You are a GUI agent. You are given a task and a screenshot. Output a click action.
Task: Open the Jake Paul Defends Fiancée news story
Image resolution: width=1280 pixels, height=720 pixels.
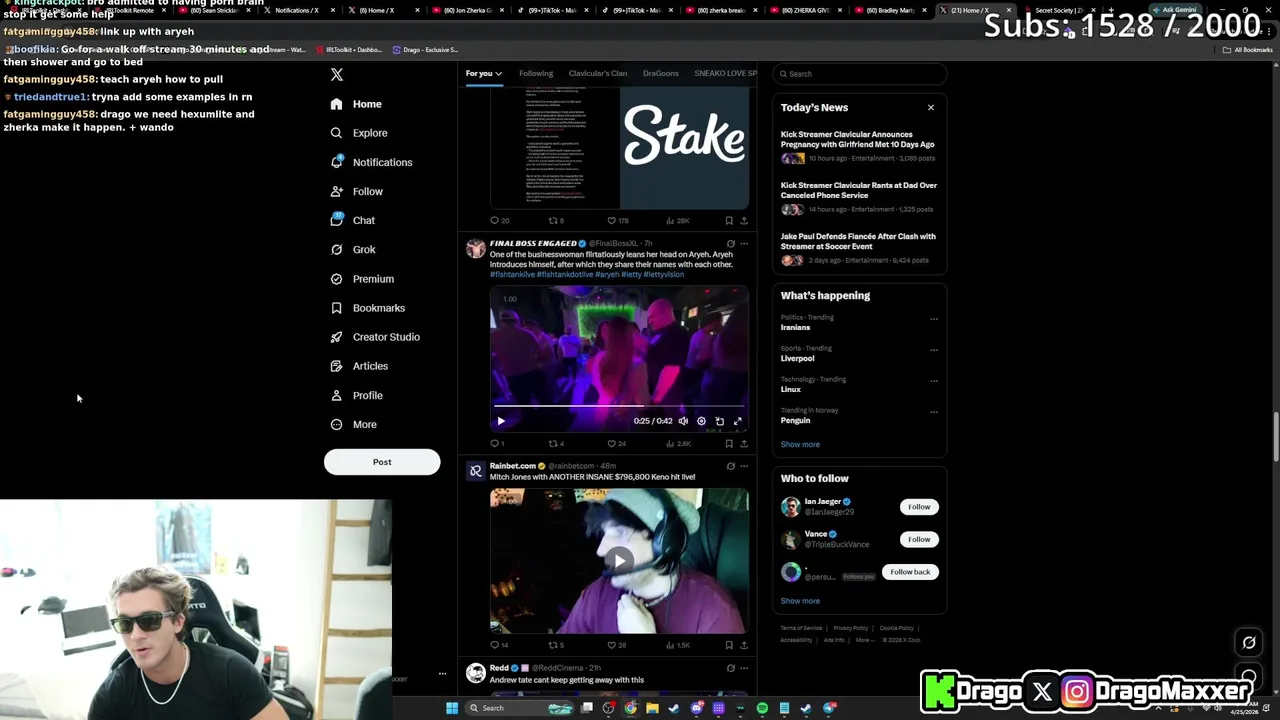[x=858, y=248]
